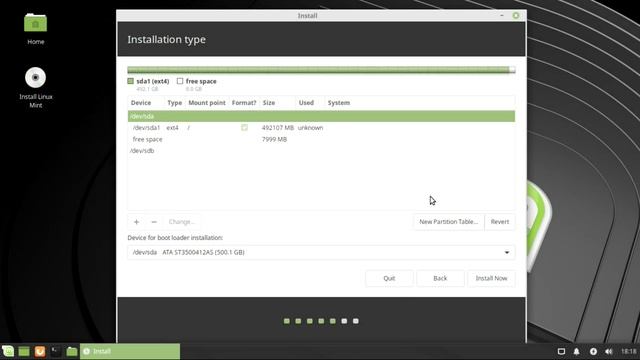Open the boot loader device dropdown

(321, 253)
